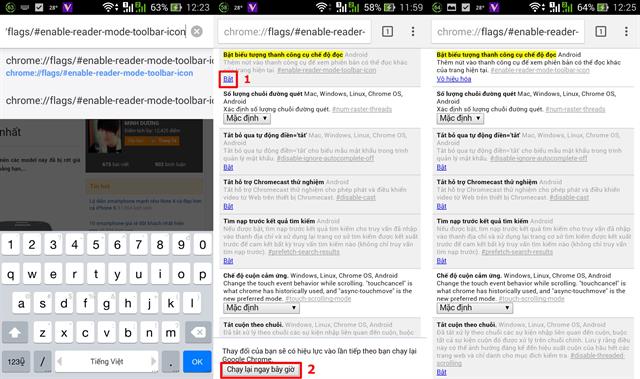Tap the checkmark notification icon in right status bar
Viewport: 640px width, 379px height.
(466, 7)
